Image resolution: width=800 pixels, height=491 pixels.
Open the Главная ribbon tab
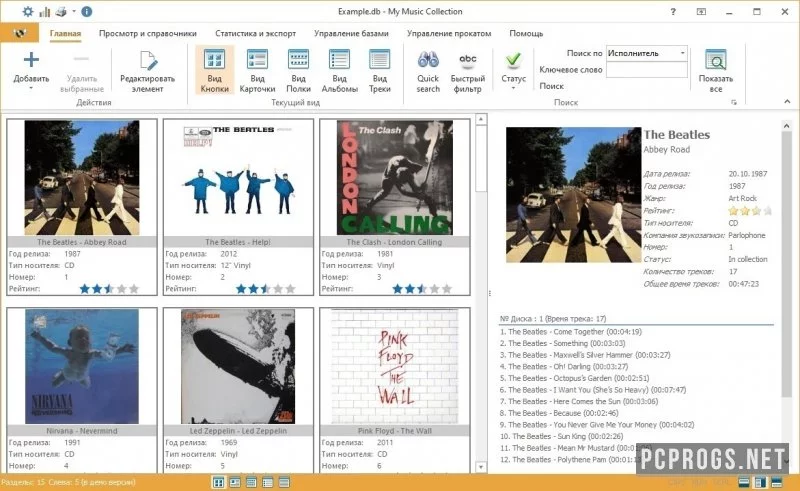point(65,33)
